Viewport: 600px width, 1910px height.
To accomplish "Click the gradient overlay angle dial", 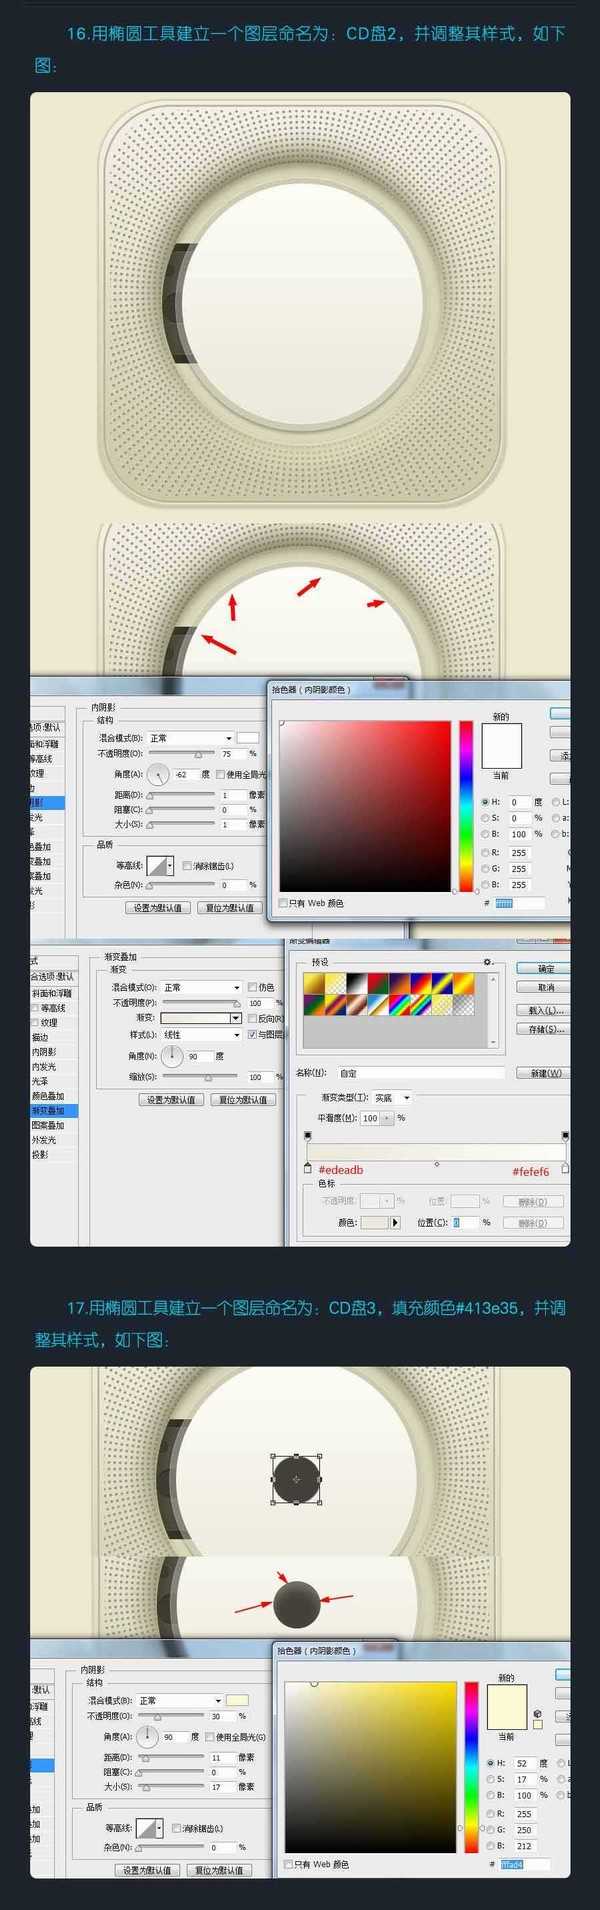I will point(172,1056).
